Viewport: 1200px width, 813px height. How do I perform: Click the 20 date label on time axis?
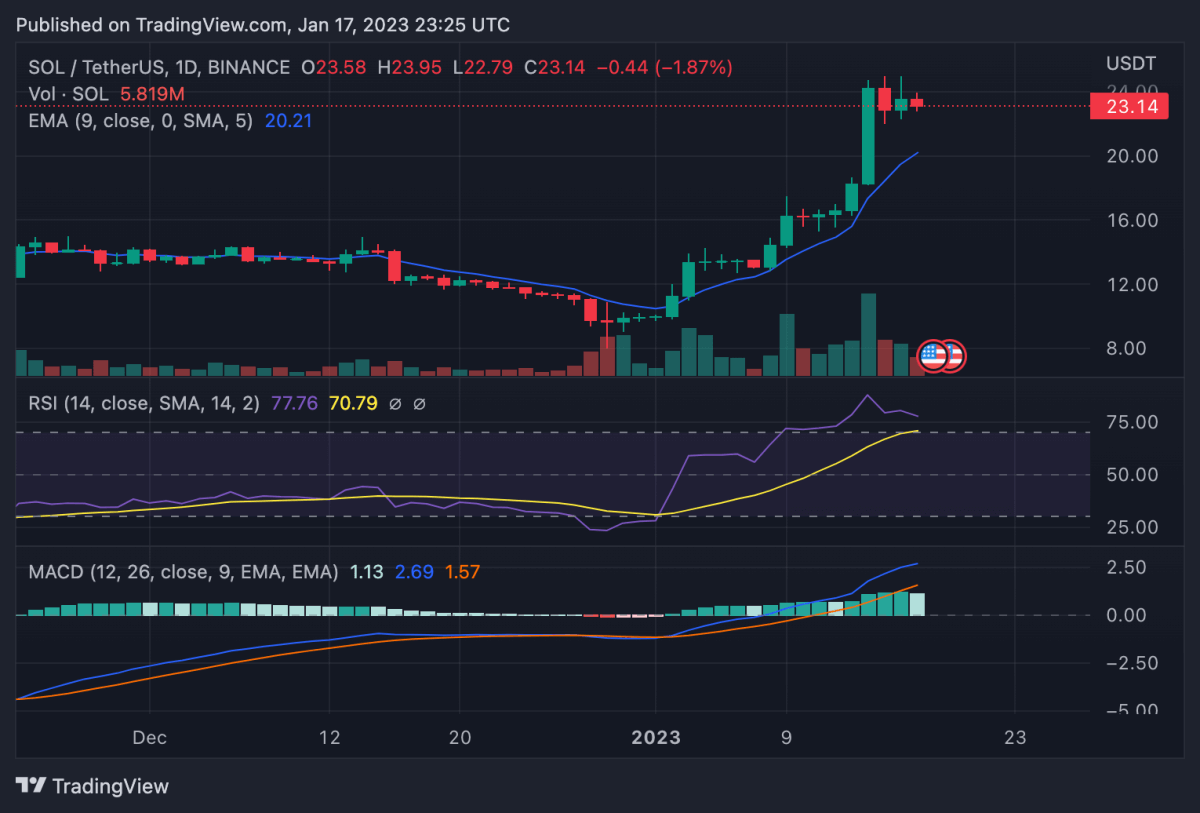point(459,738)
